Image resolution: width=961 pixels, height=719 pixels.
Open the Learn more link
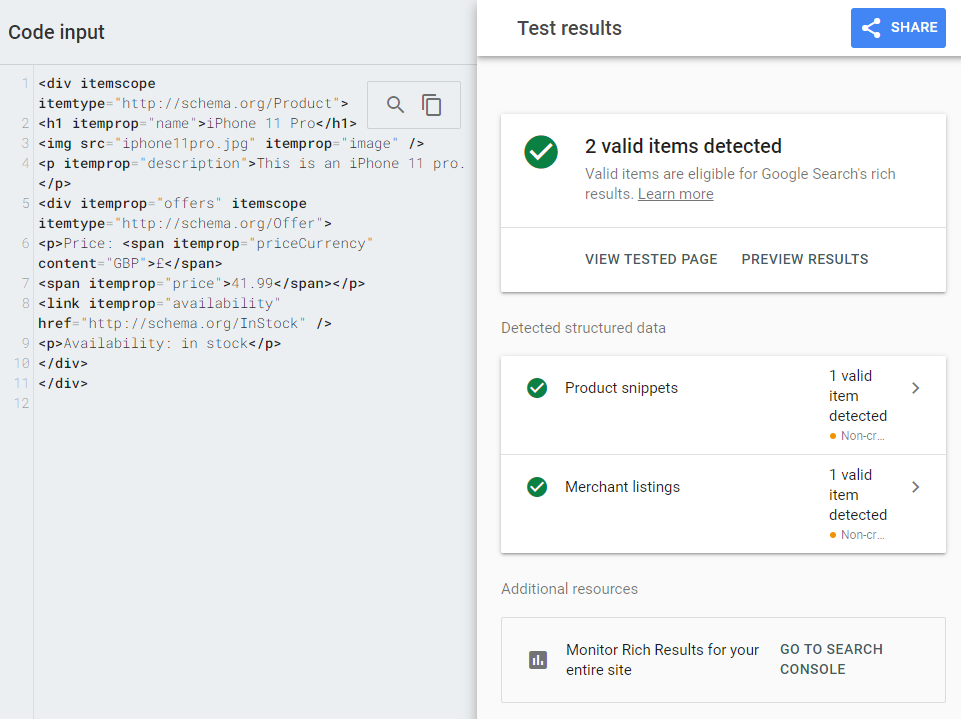pos(675,194)
